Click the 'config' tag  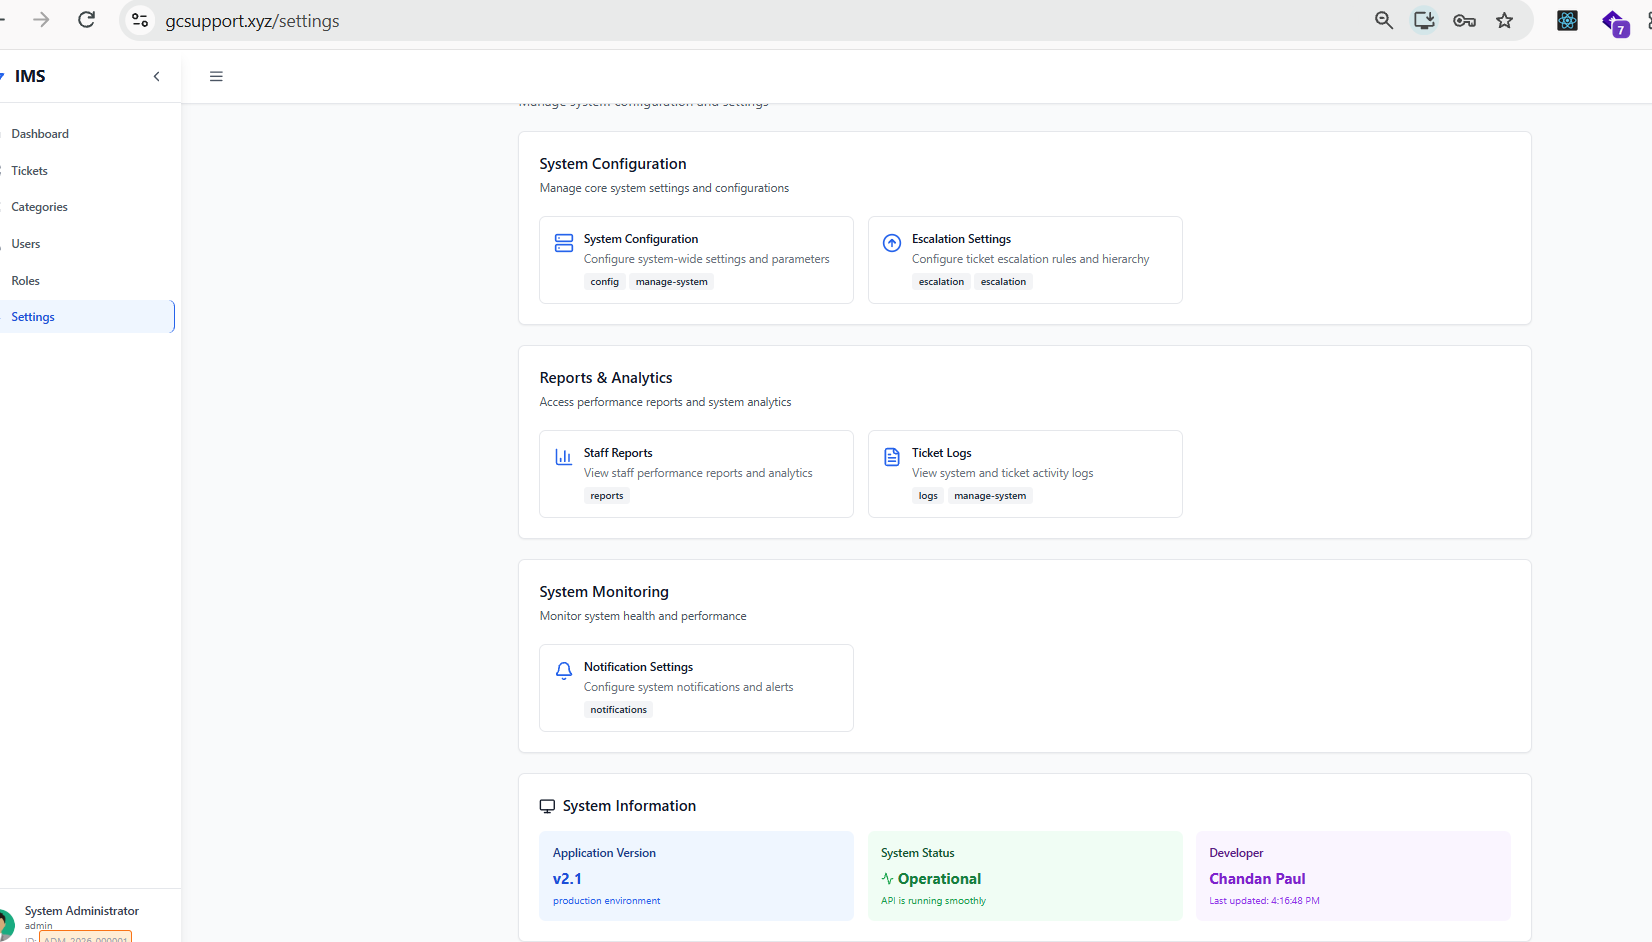point(605,282)
